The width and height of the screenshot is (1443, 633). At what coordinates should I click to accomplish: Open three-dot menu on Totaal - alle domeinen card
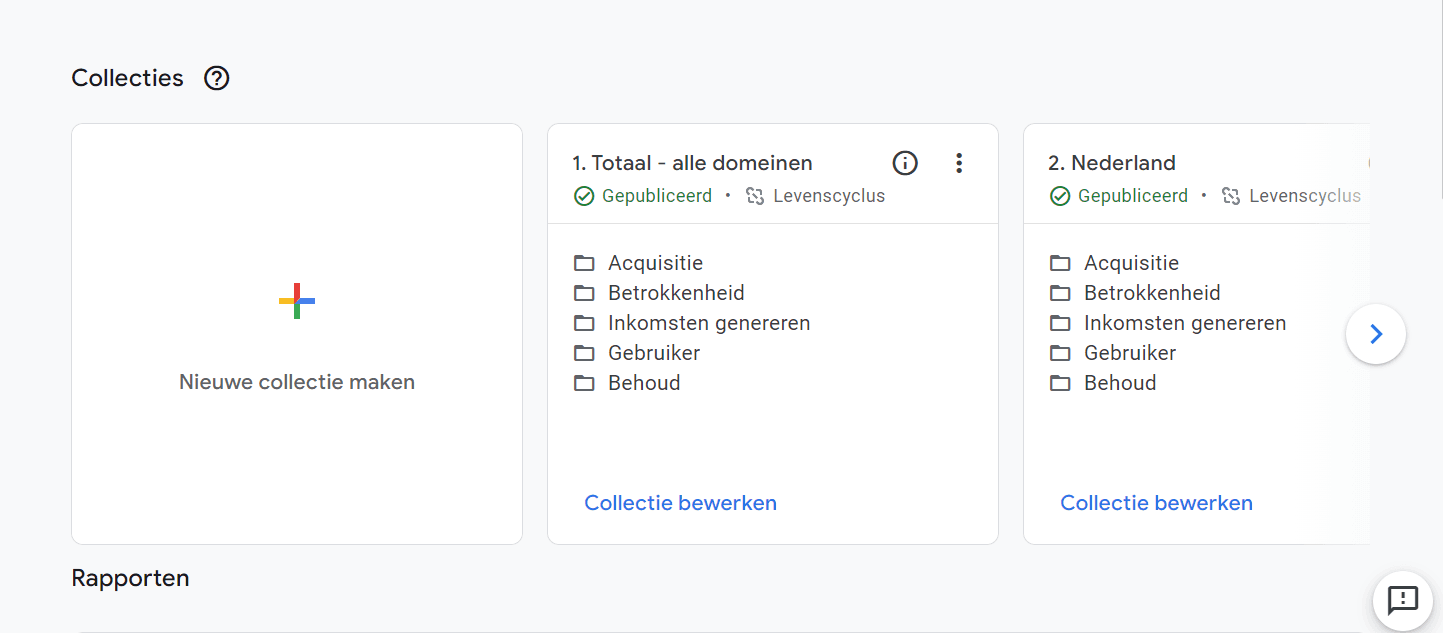pos(959,163)
